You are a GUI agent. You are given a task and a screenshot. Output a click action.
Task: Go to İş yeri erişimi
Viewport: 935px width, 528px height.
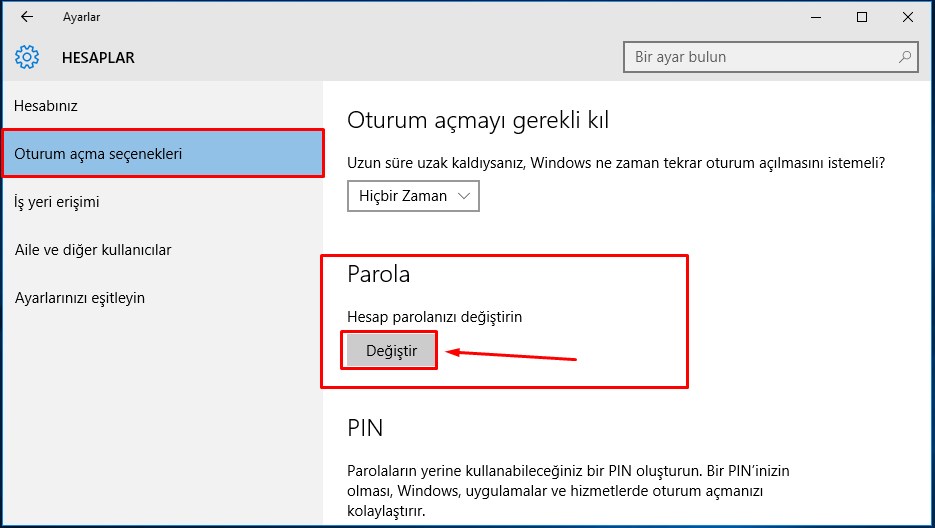click(57, 202)
